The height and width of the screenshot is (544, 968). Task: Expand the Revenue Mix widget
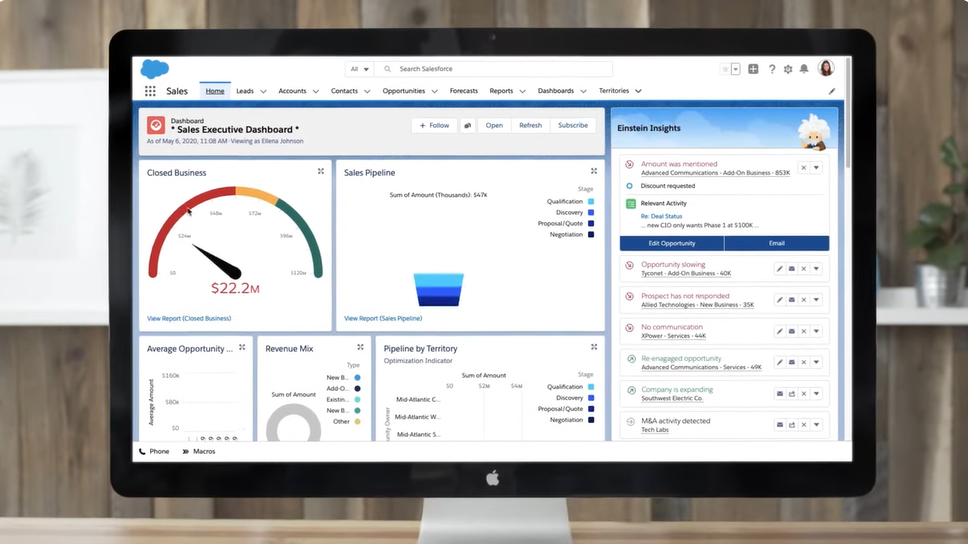tap(361, 348)
